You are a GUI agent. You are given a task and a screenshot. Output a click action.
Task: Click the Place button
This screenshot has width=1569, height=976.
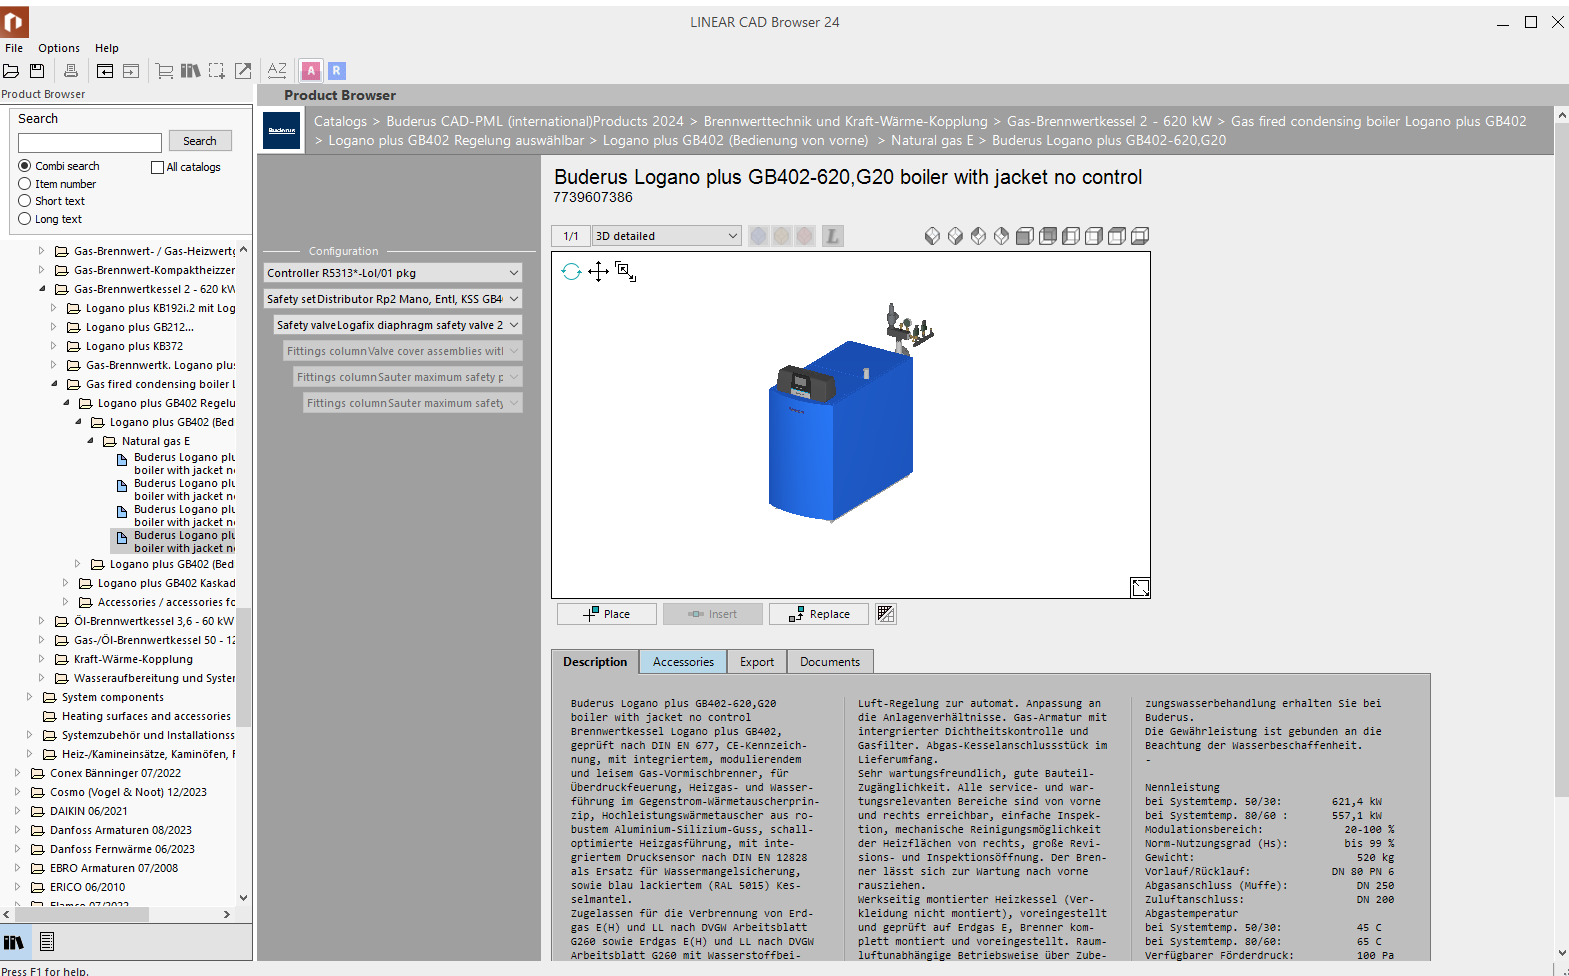point(607,614)
